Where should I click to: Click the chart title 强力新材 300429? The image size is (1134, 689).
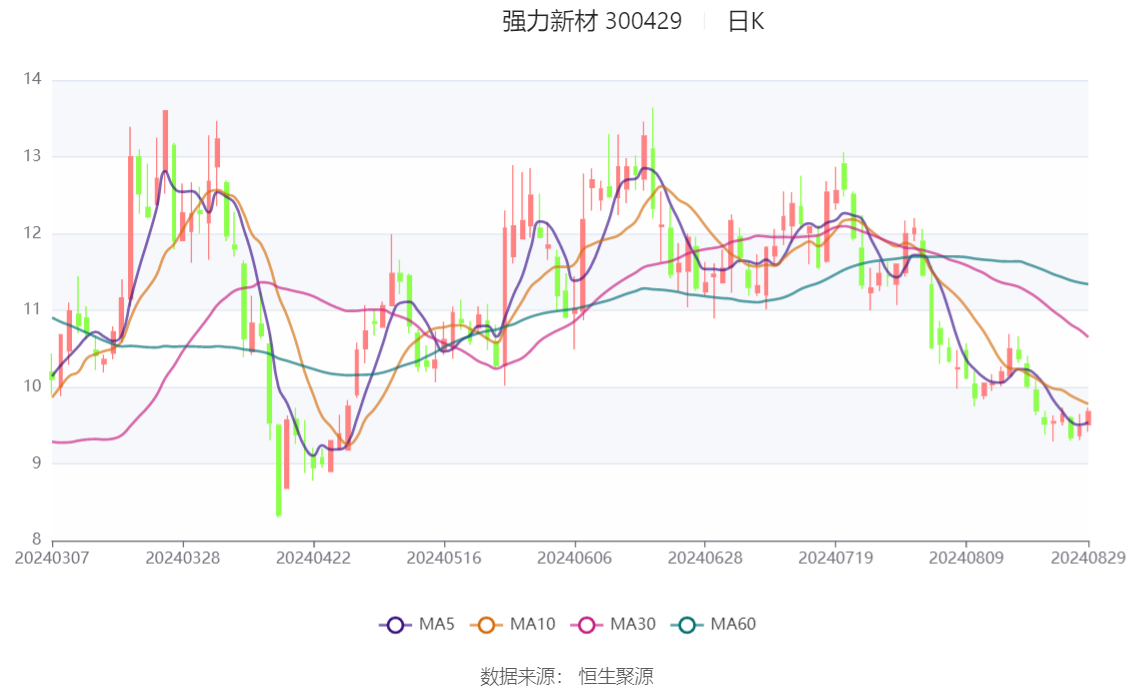592,22
